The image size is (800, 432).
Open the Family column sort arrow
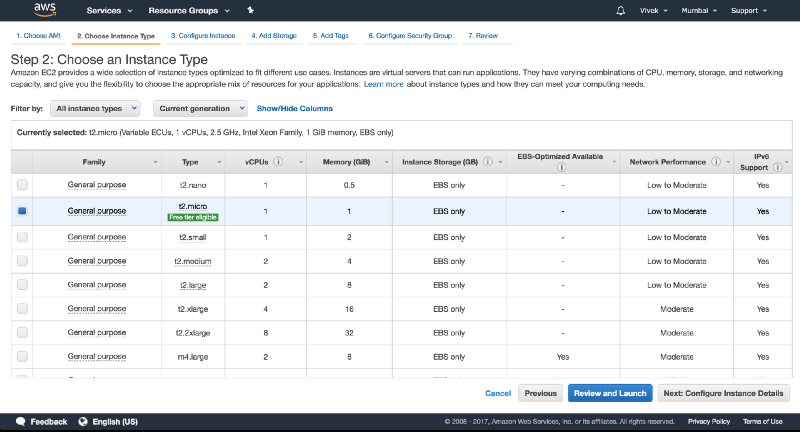[155, 162]
